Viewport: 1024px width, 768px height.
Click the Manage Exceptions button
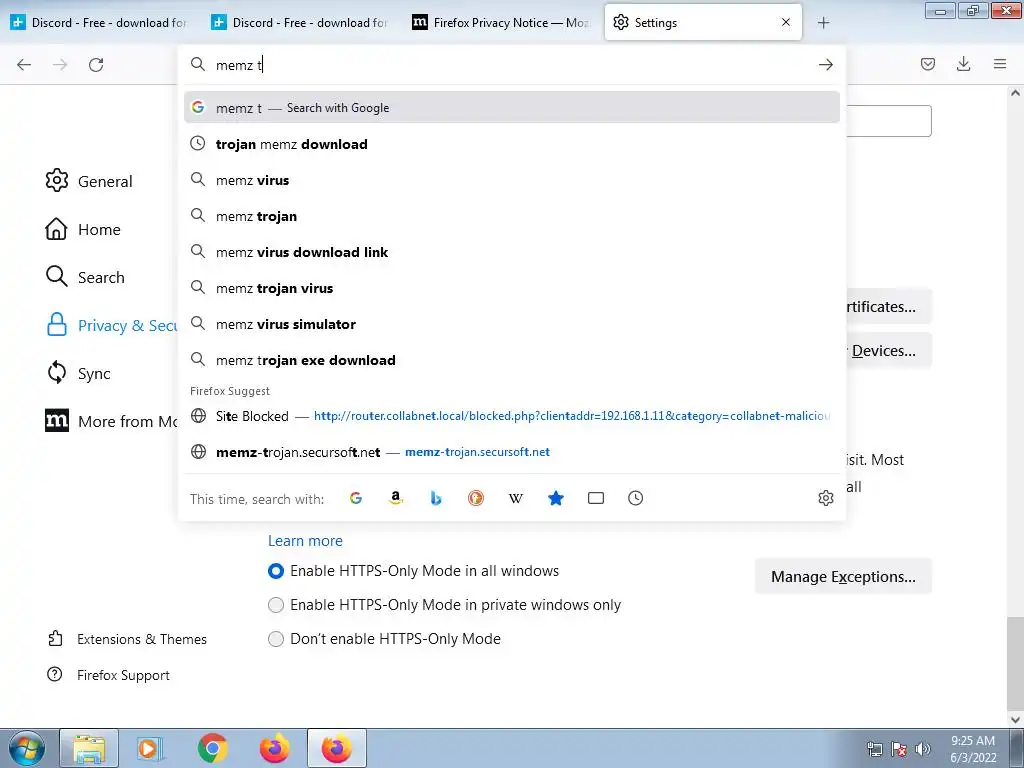coord(843,577)
